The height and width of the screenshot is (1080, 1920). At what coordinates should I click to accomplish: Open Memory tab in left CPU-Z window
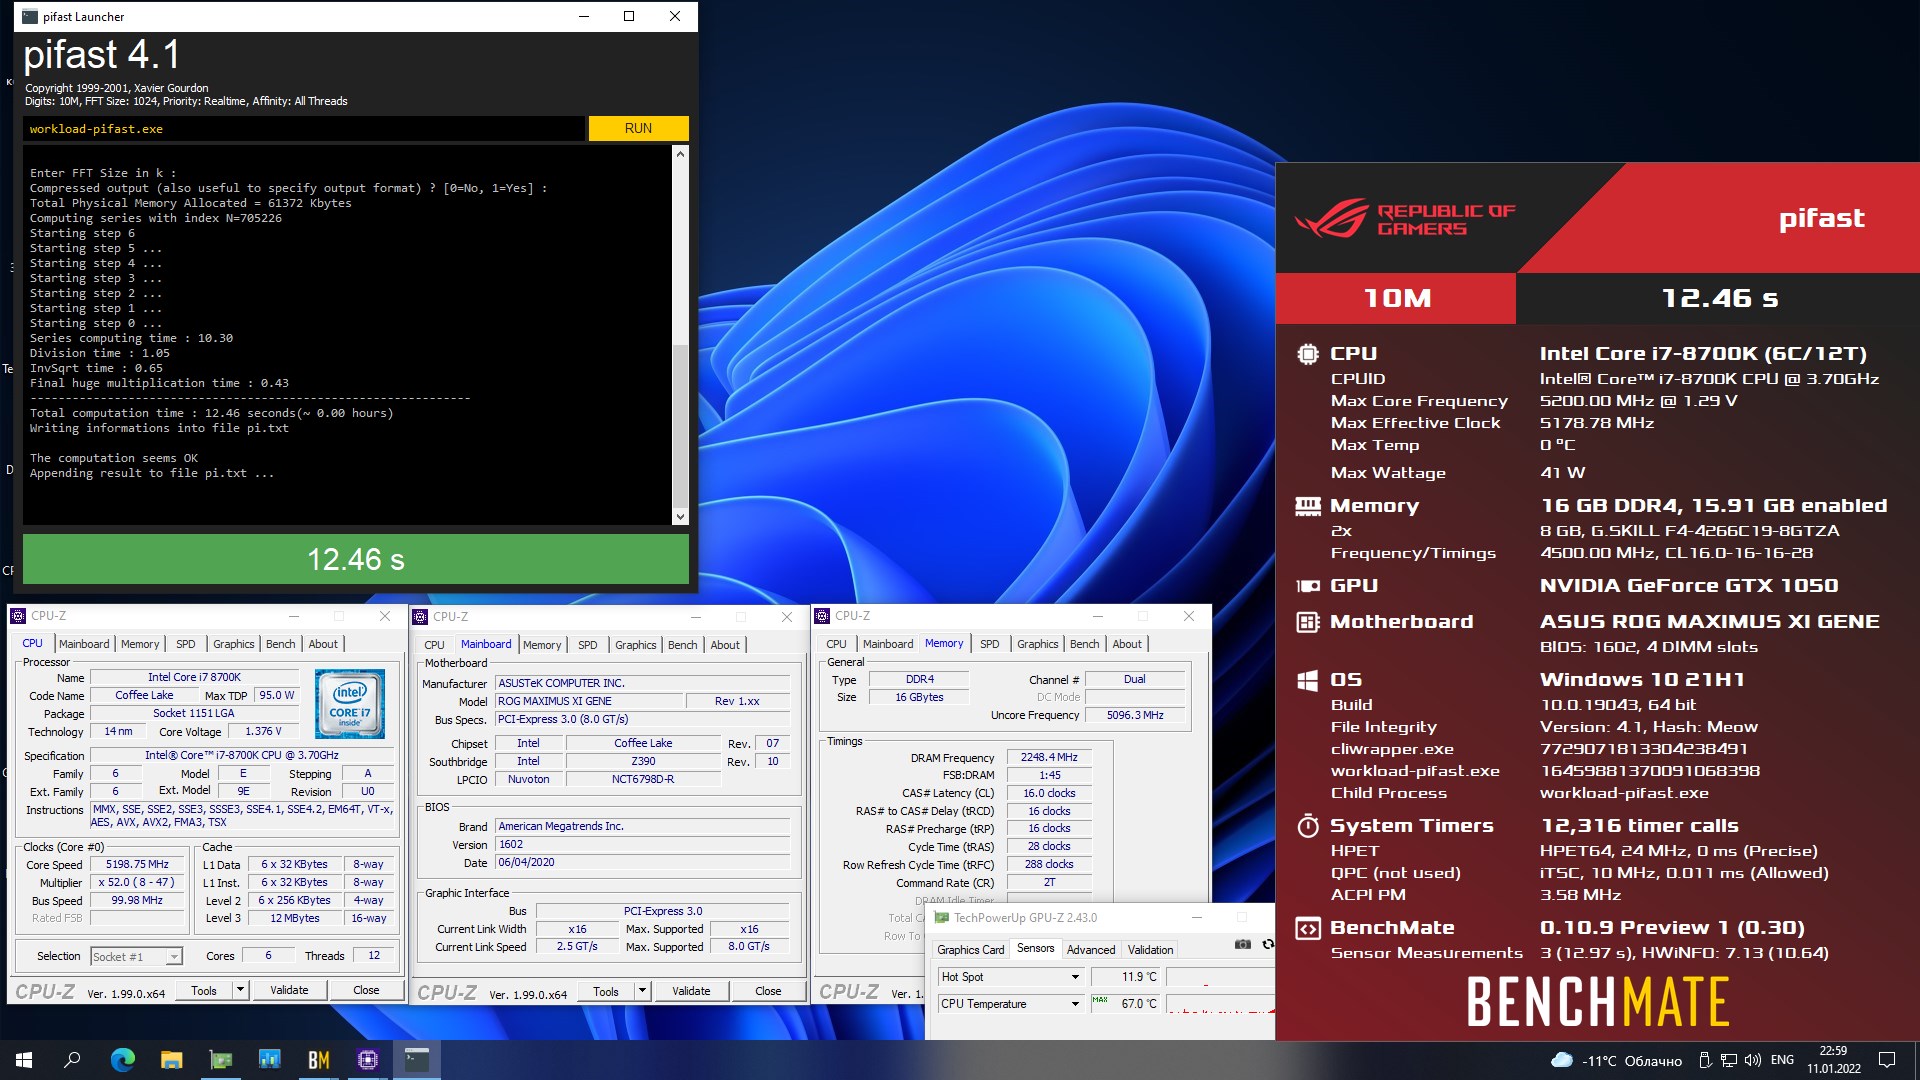coord(140,644)
